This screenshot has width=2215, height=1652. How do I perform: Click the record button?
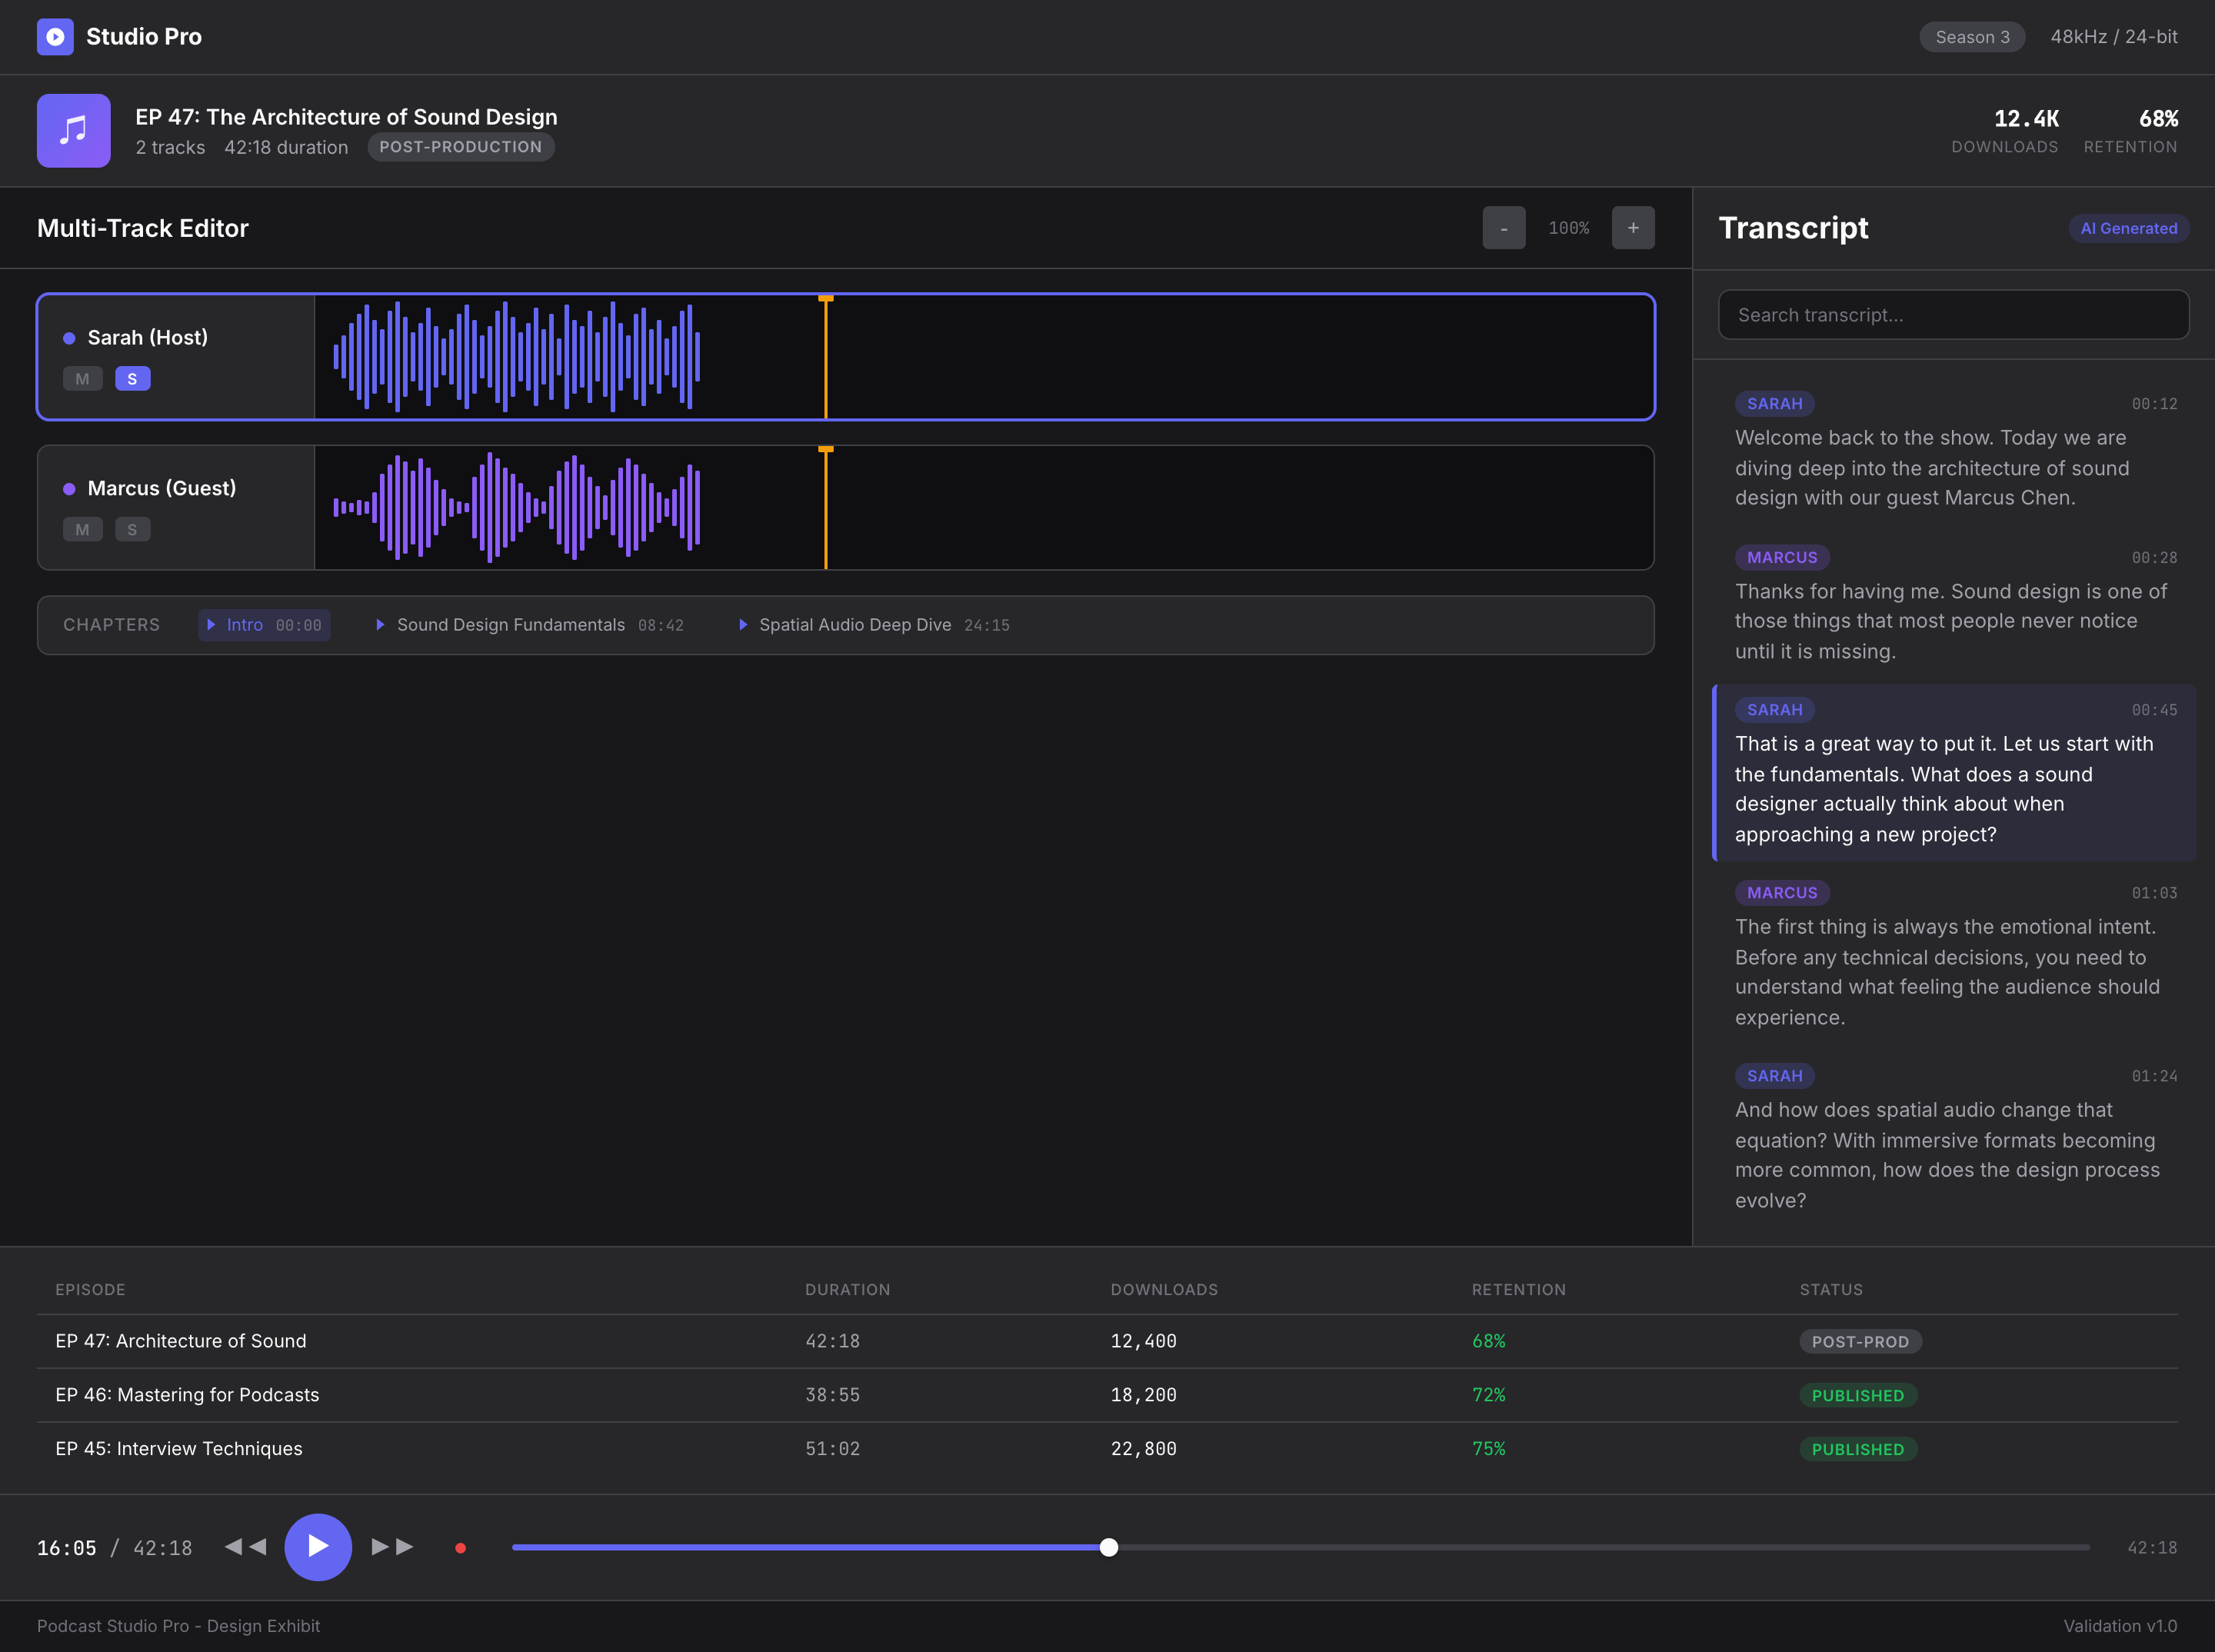461,1547
